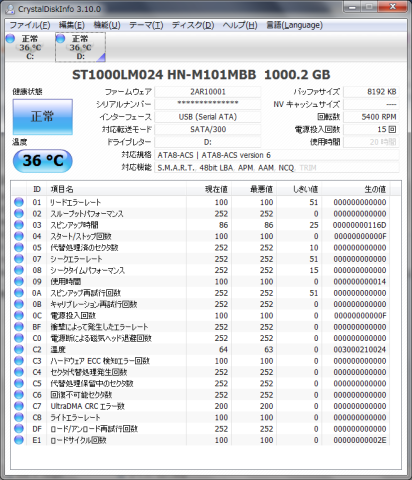Click status icon for ID C6 row

tap(19, 395)
